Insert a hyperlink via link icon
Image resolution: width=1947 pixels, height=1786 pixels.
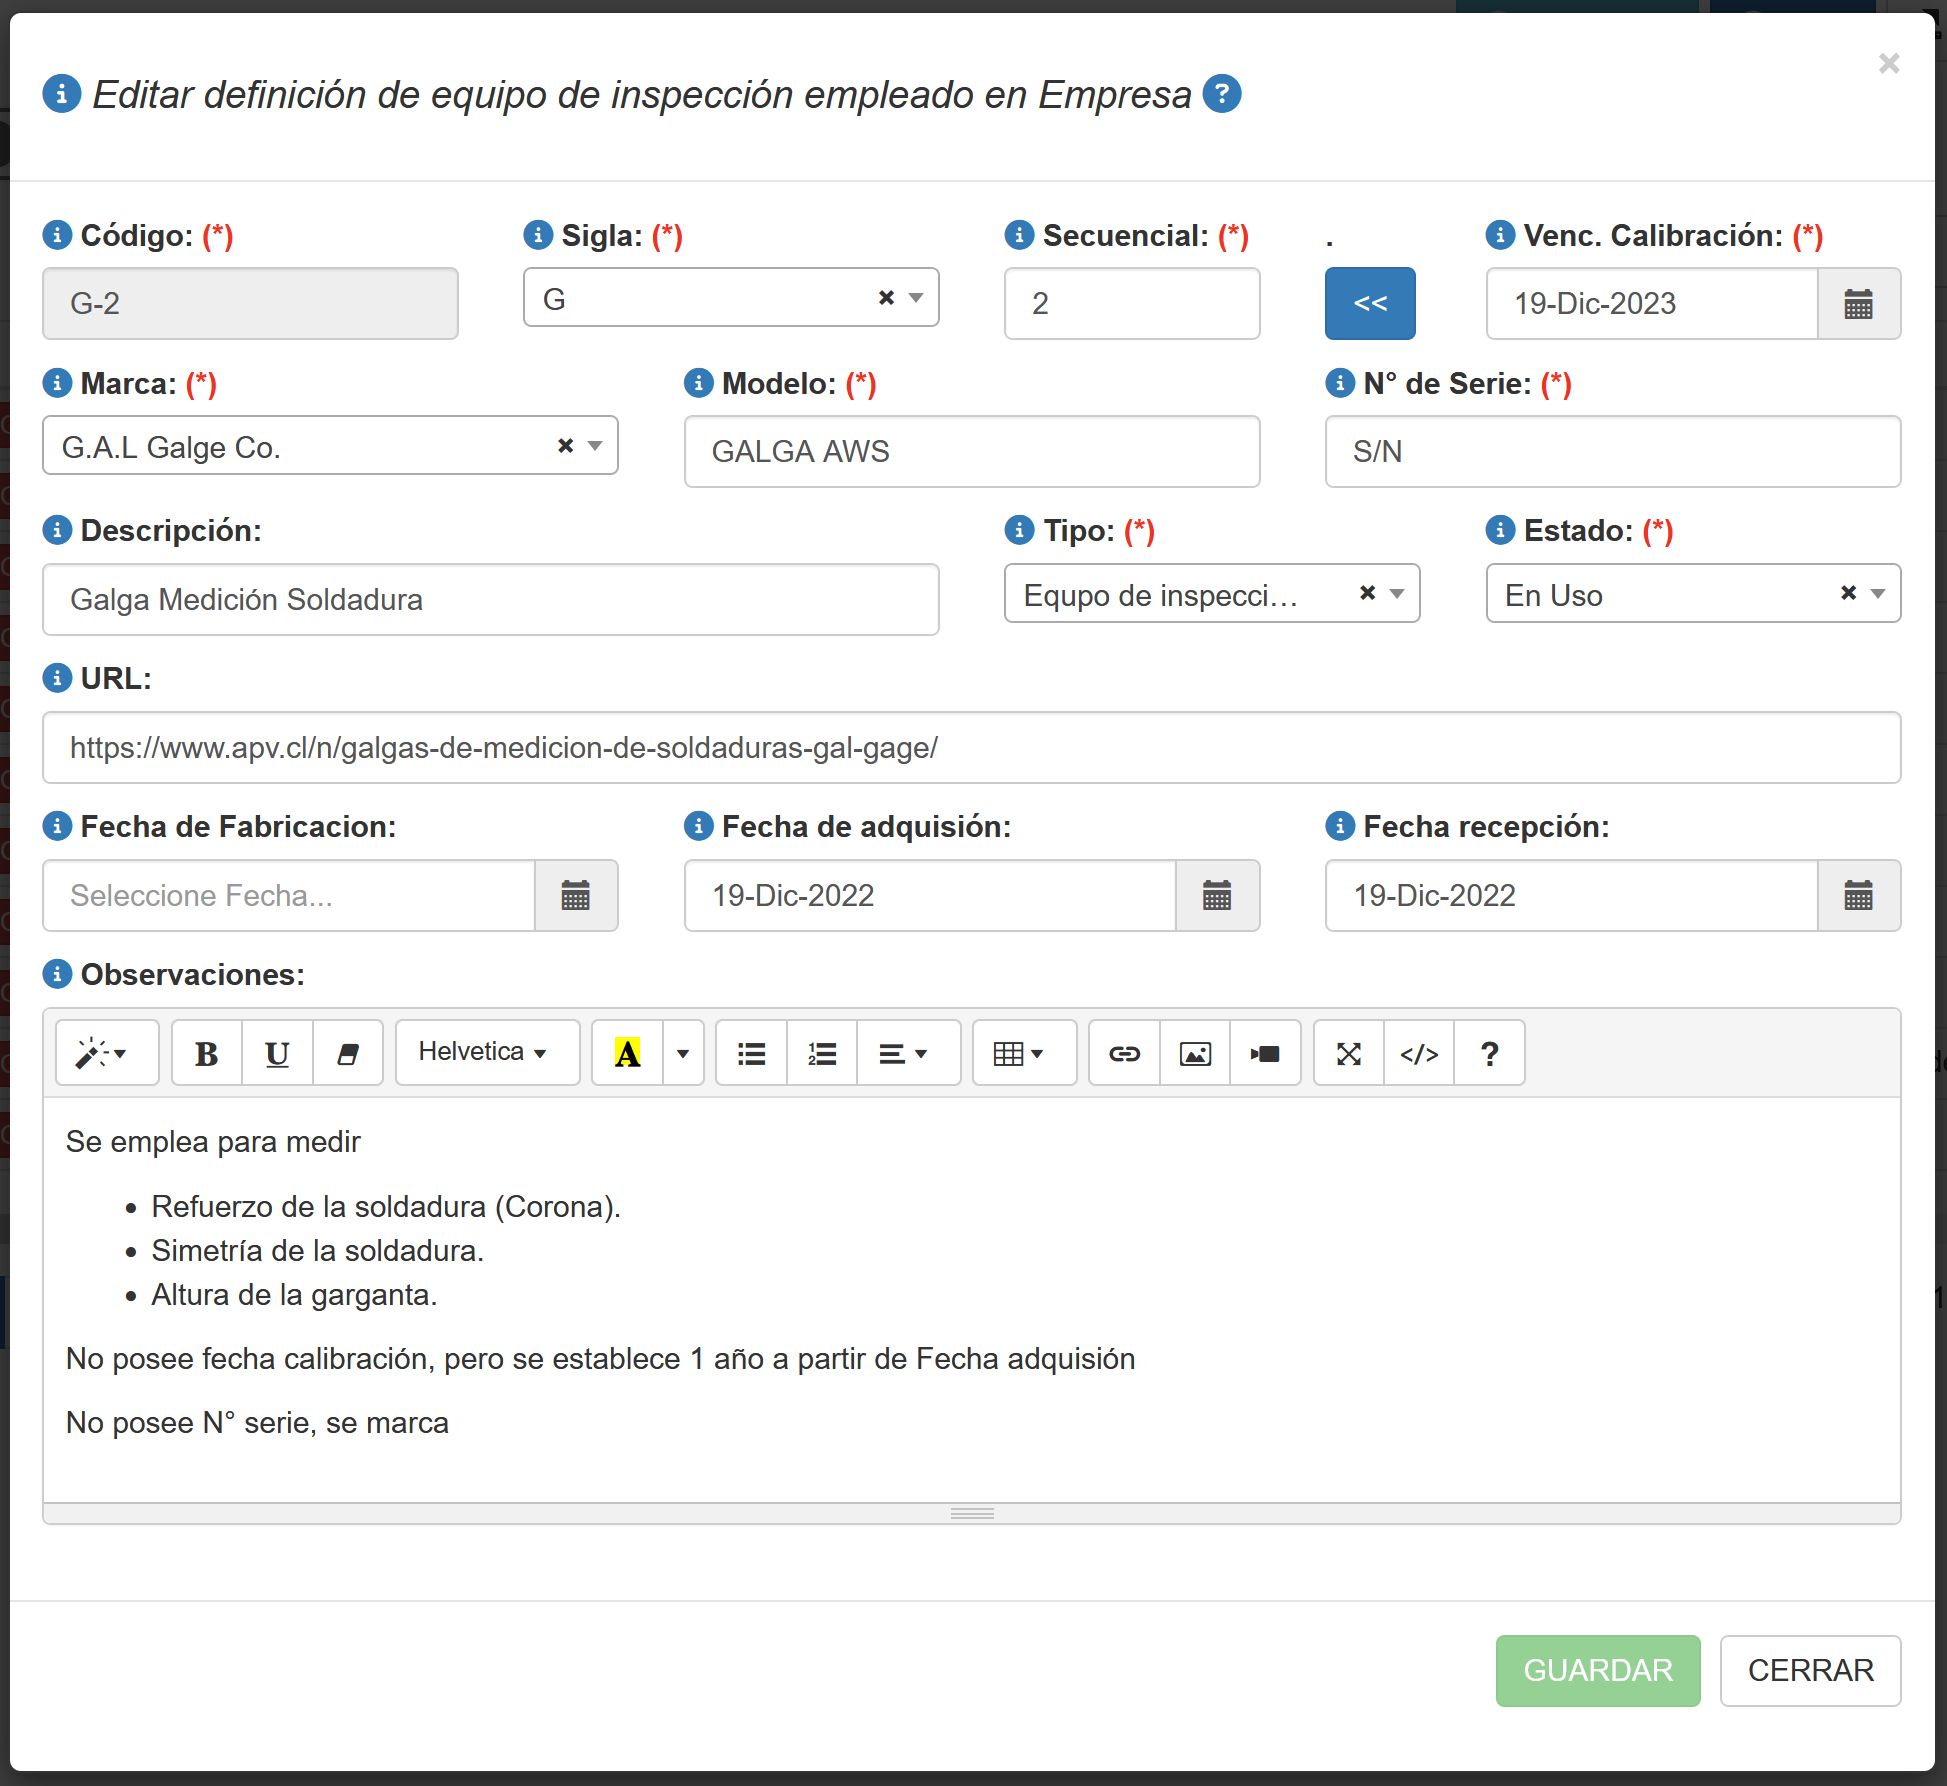(1124, 1054)
